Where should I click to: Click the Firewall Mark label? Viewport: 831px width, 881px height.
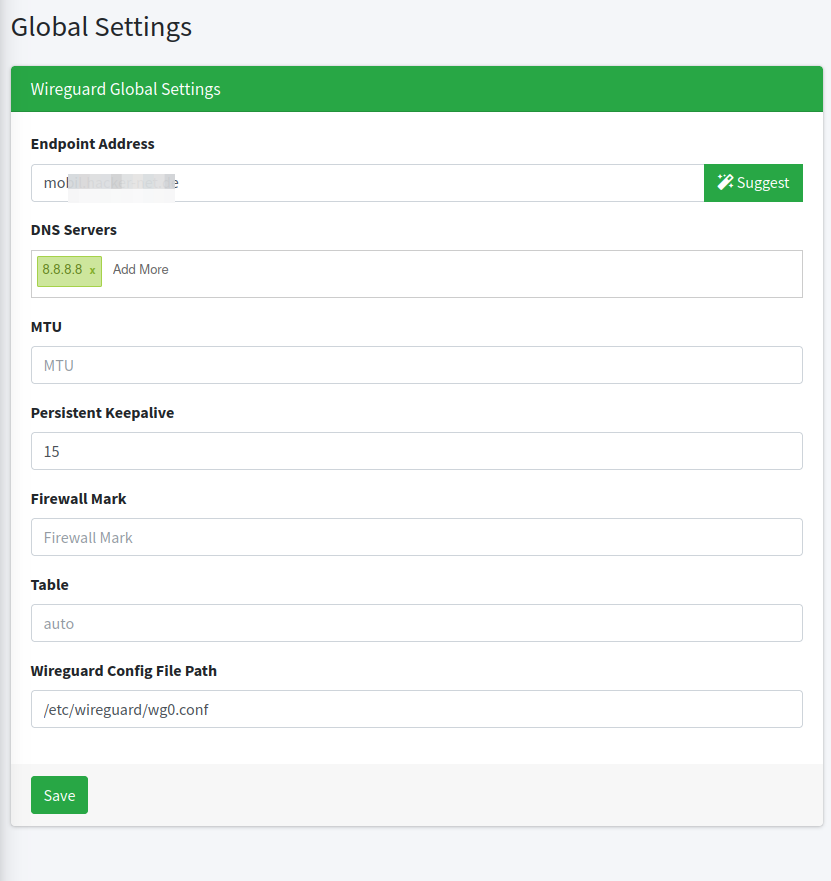(79, 499)
